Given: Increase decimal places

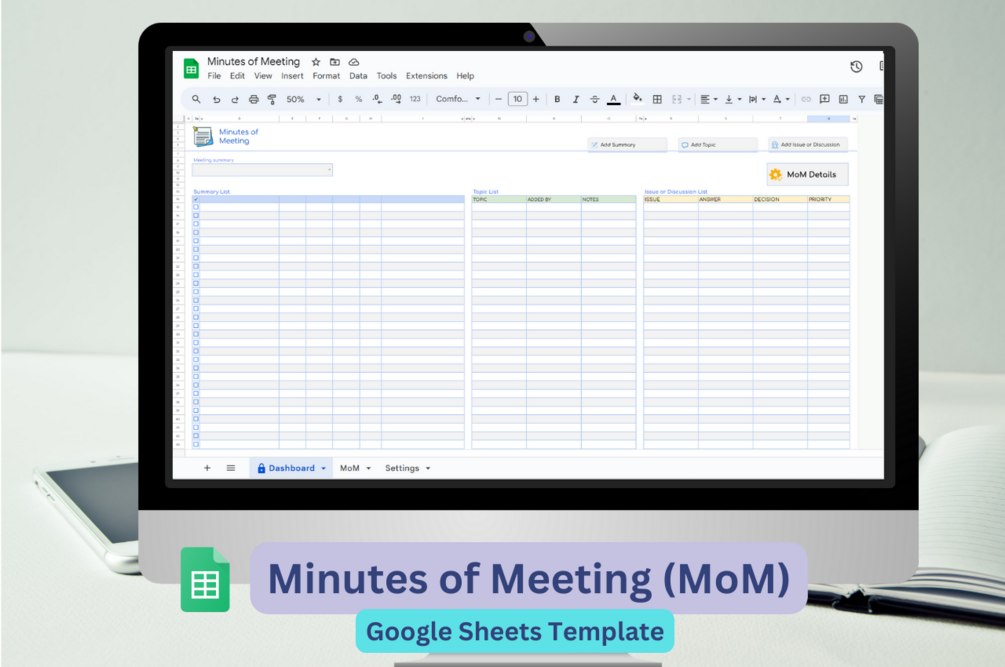Looking at the screenshot, I should 396,99.
